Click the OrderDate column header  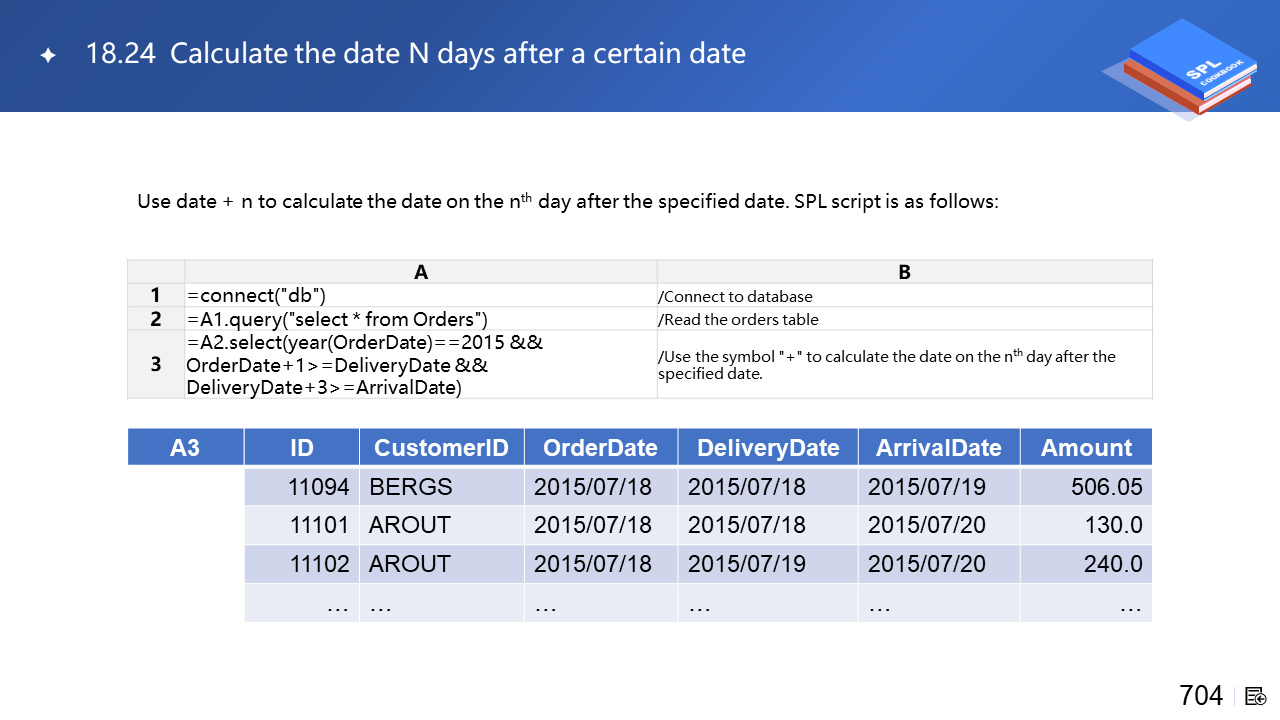point(600,447)
